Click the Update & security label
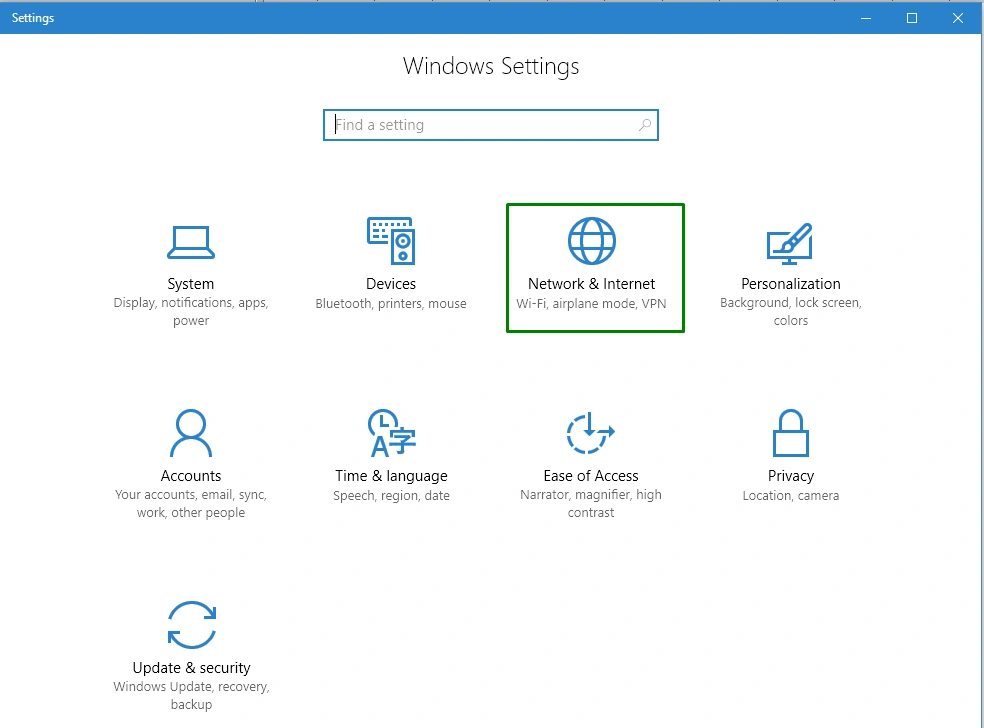This screenshot has height=728, width=984. (x=191, y=668)
